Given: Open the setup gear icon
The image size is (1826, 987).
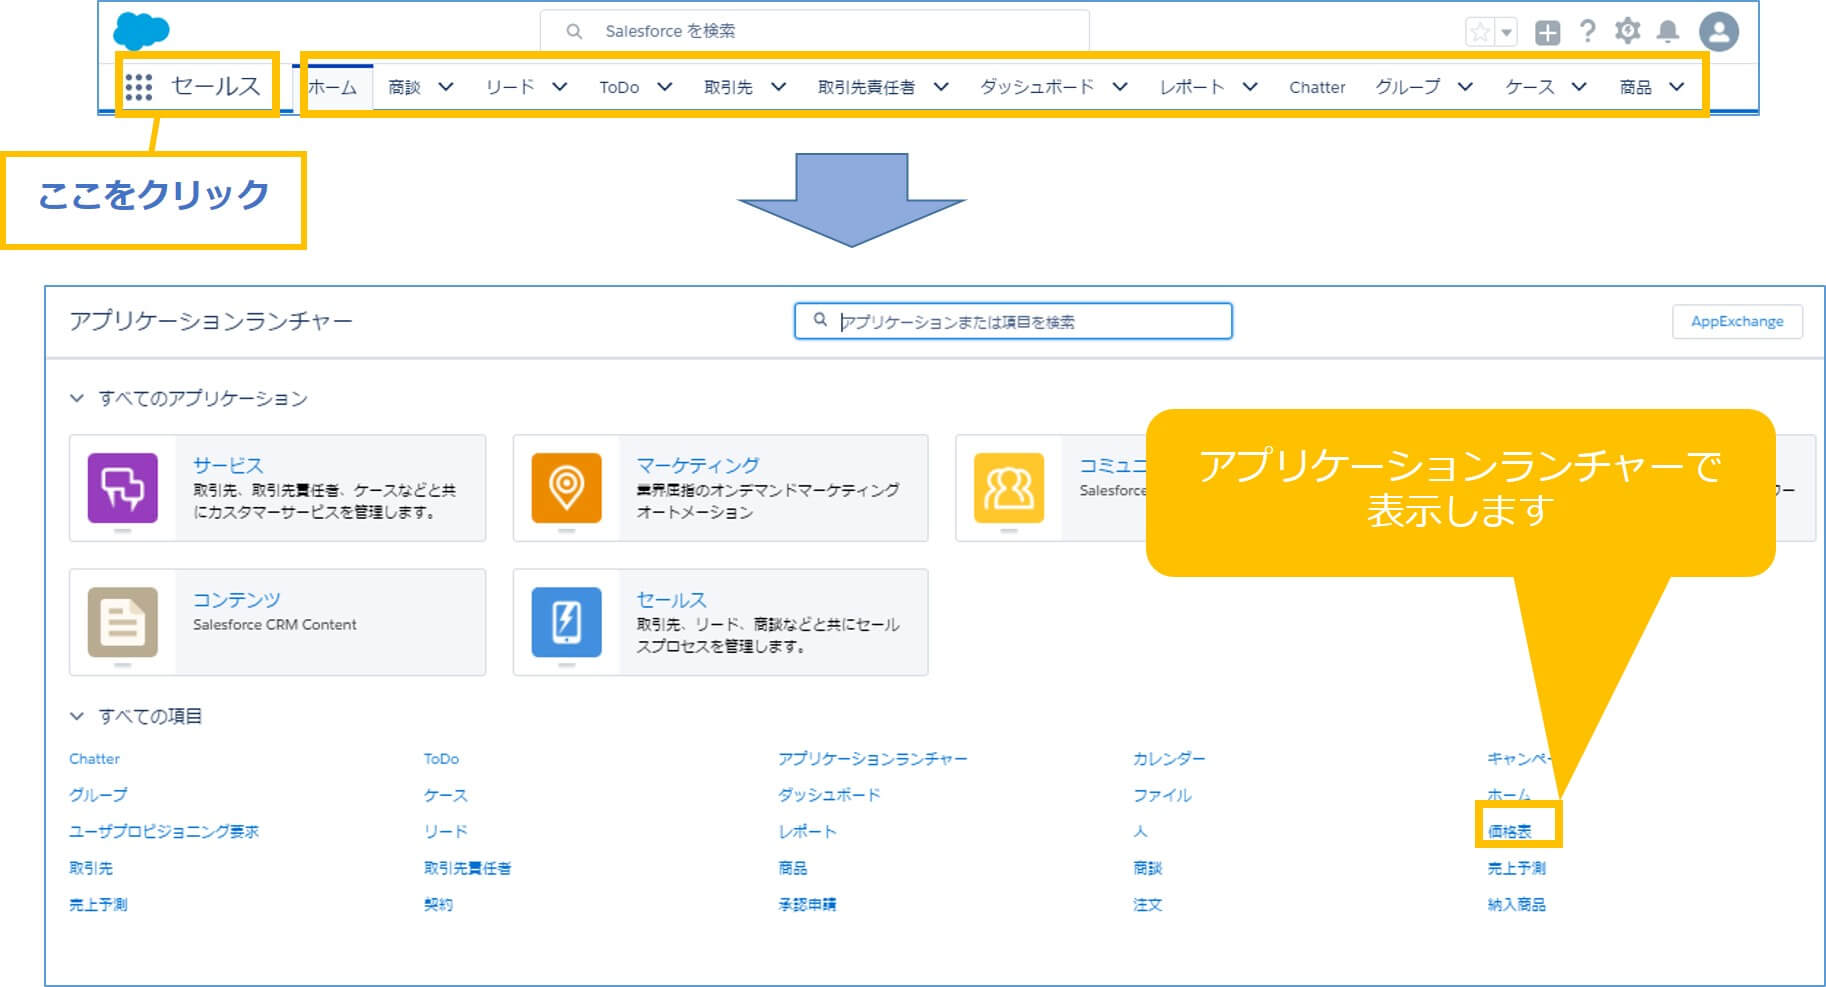Looking at the screenshot, I should 1627,31.
